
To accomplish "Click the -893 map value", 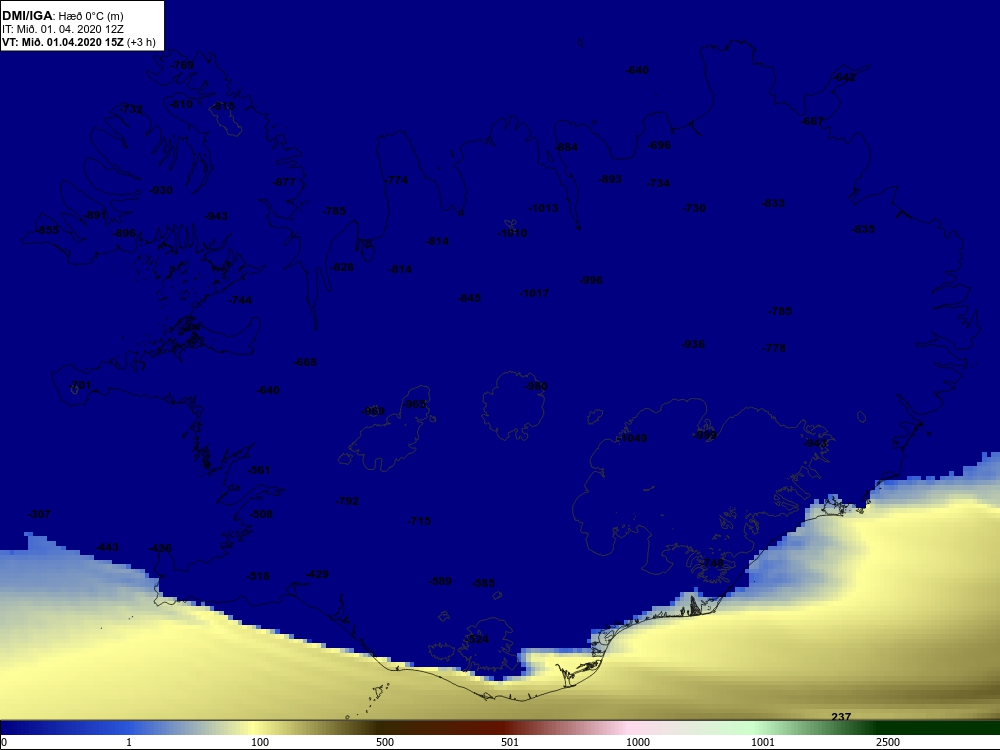I will (610, 179).
